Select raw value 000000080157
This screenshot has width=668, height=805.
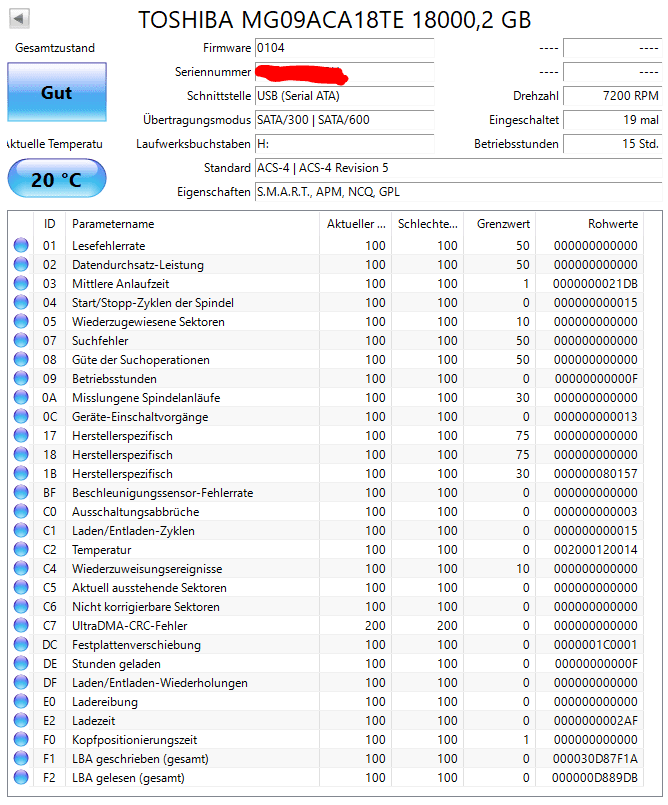click(x=595, y=474)
